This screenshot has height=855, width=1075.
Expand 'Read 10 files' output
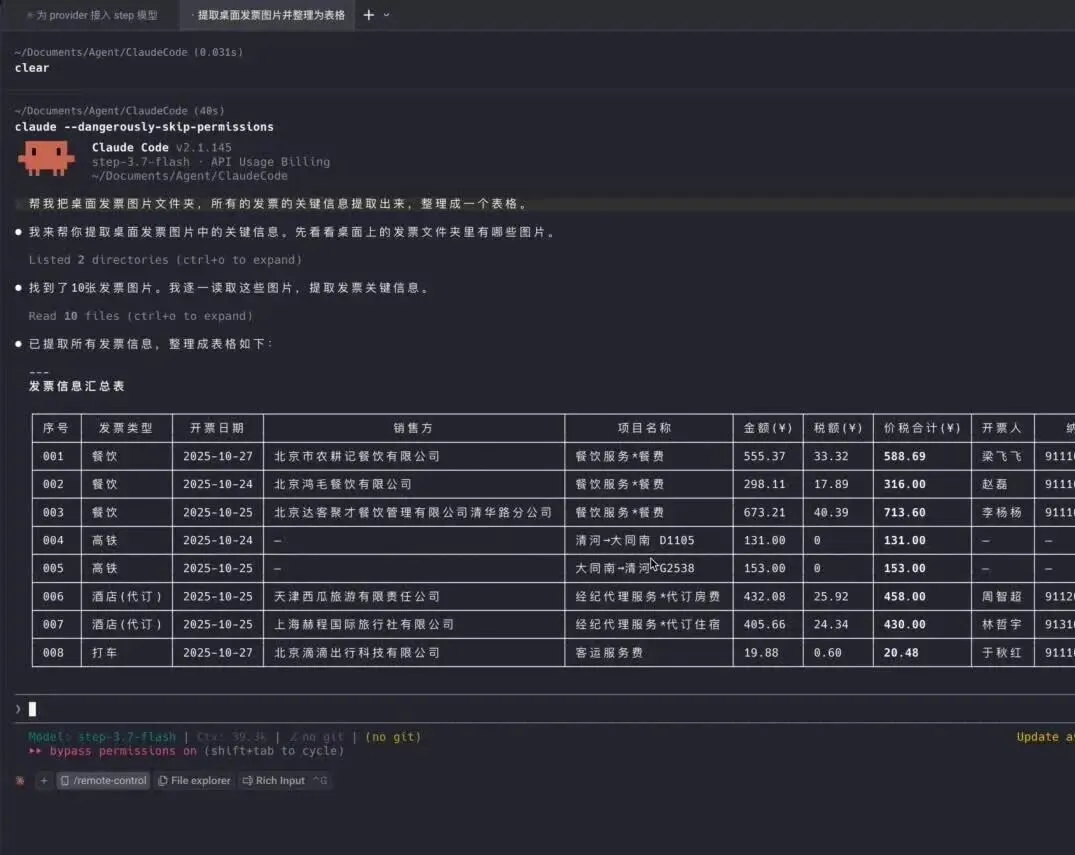click(x=141, y=316)
